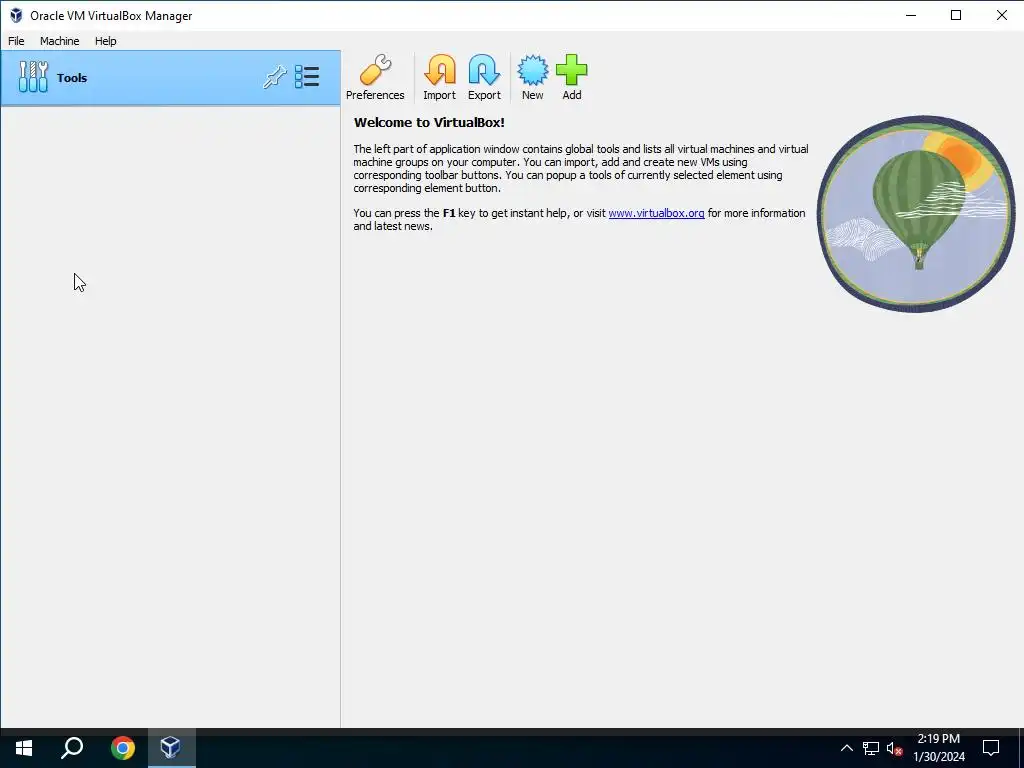This screenshot has height=768, width=1024.
Task: Open the Help menu
Action: pyautogui.click(x=105, y=40)
